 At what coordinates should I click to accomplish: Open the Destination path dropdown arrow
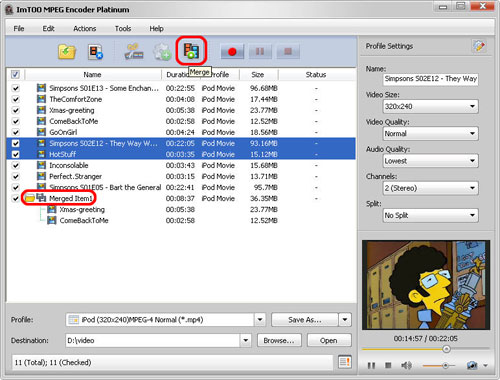coord(246,340)
